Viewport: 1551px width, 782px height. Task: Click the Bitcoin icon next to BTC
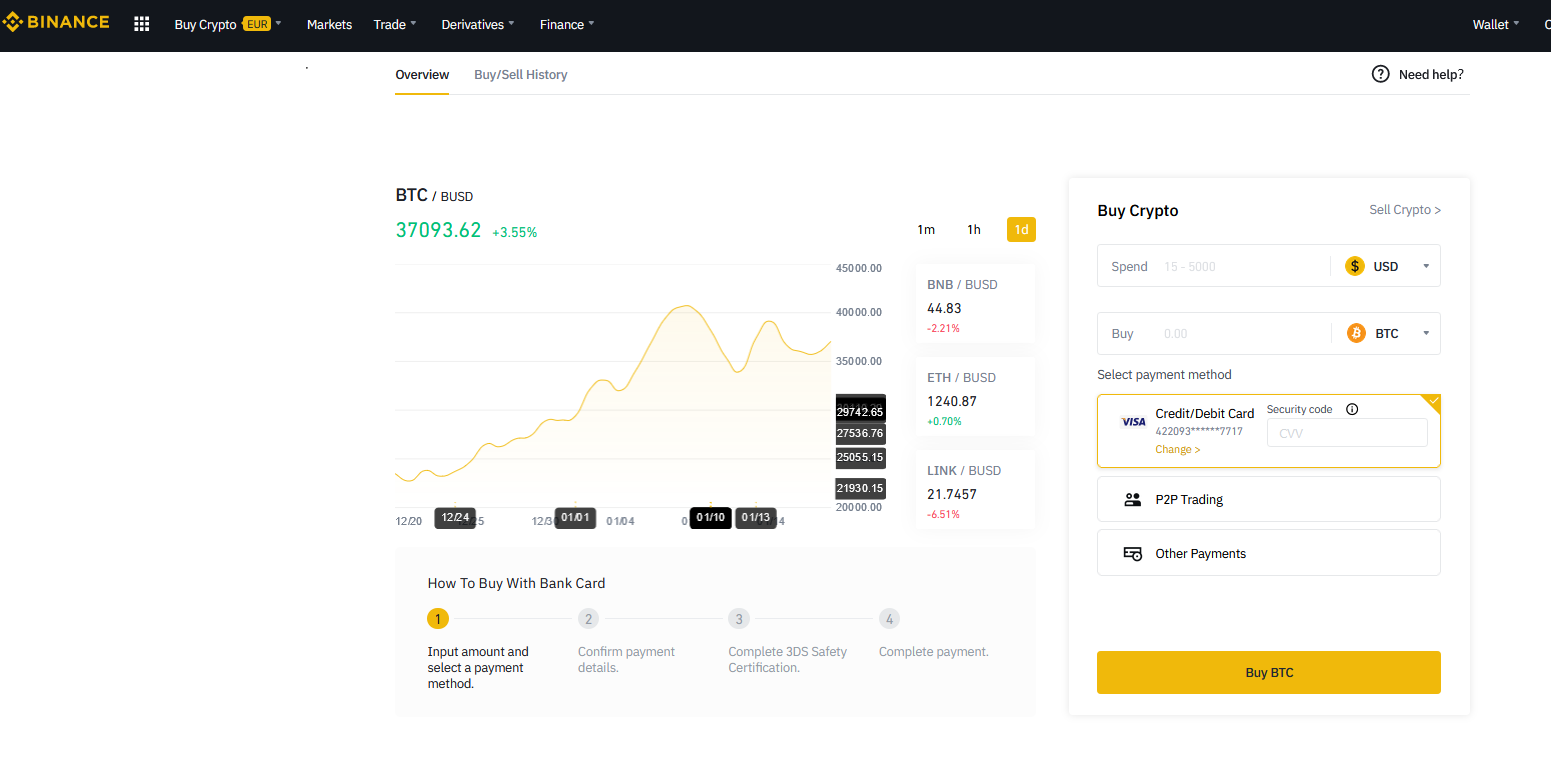1356,333
